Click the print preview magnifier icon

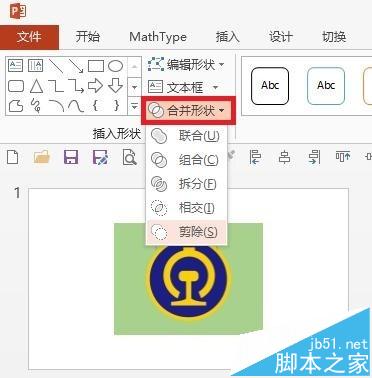point(129,157)
